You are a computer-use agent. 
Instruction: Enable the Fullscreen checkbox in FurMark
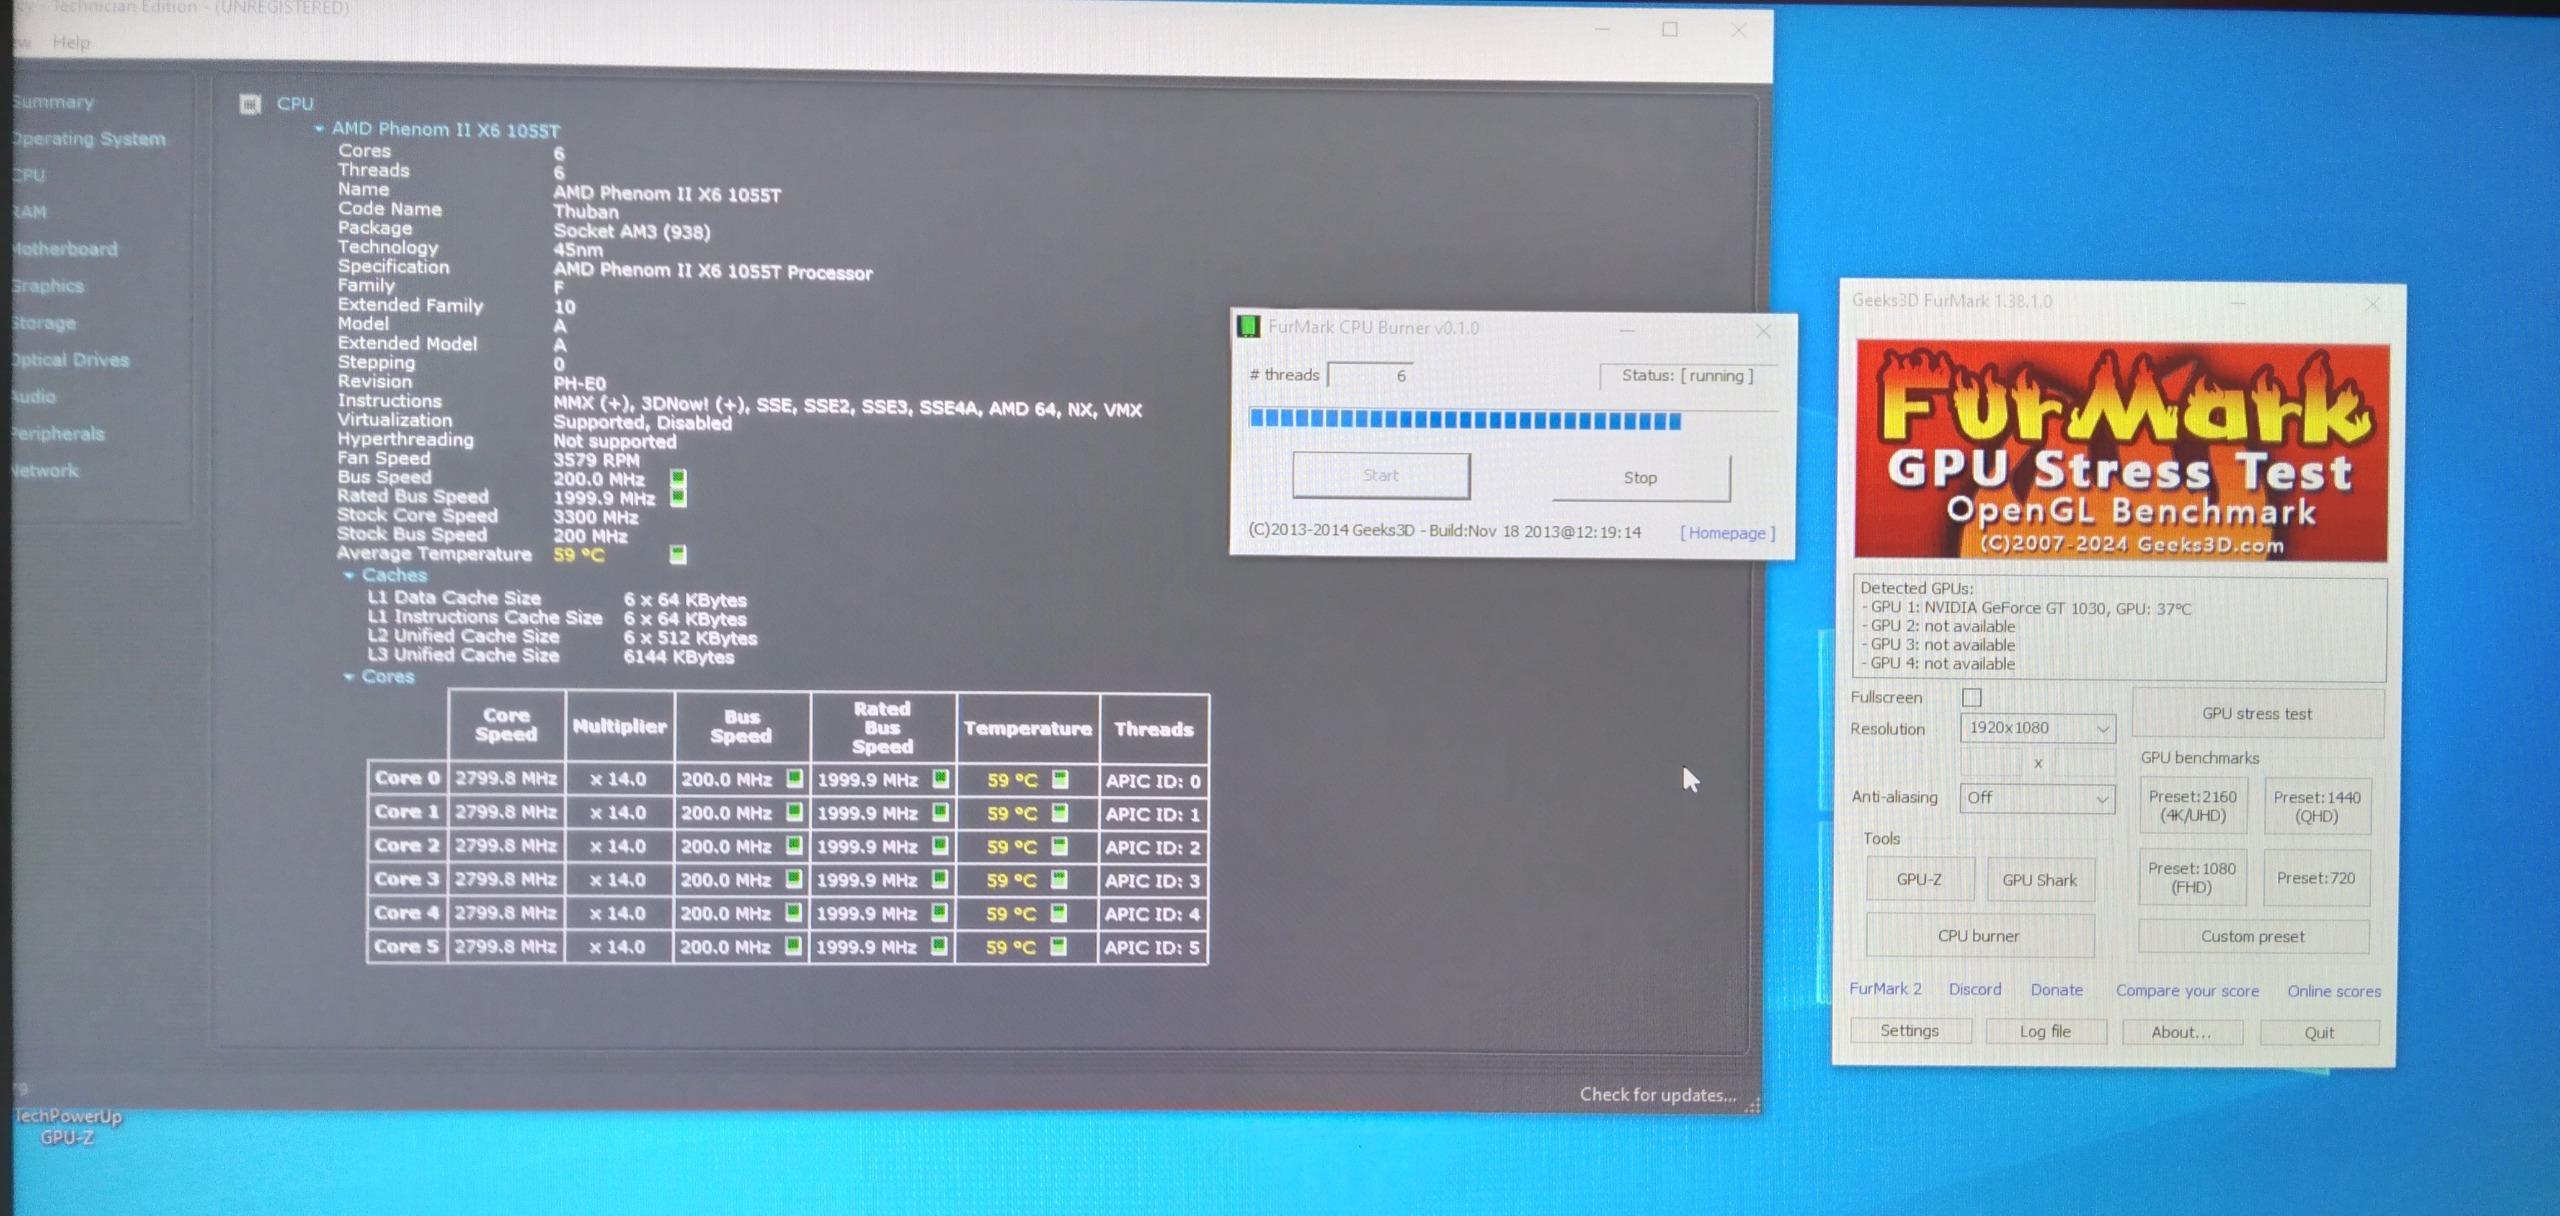(1971, 697)
